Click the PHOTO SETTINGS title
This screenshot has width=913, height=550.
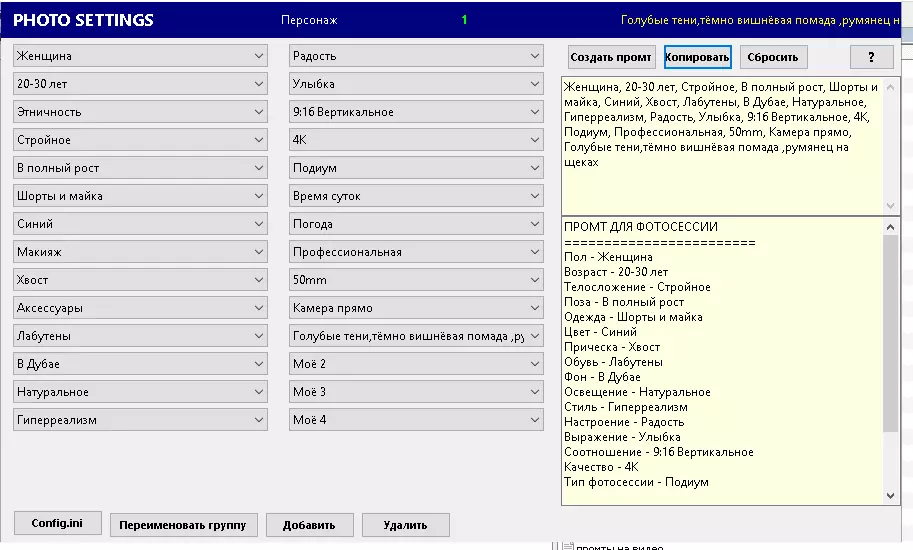point(83,20)
